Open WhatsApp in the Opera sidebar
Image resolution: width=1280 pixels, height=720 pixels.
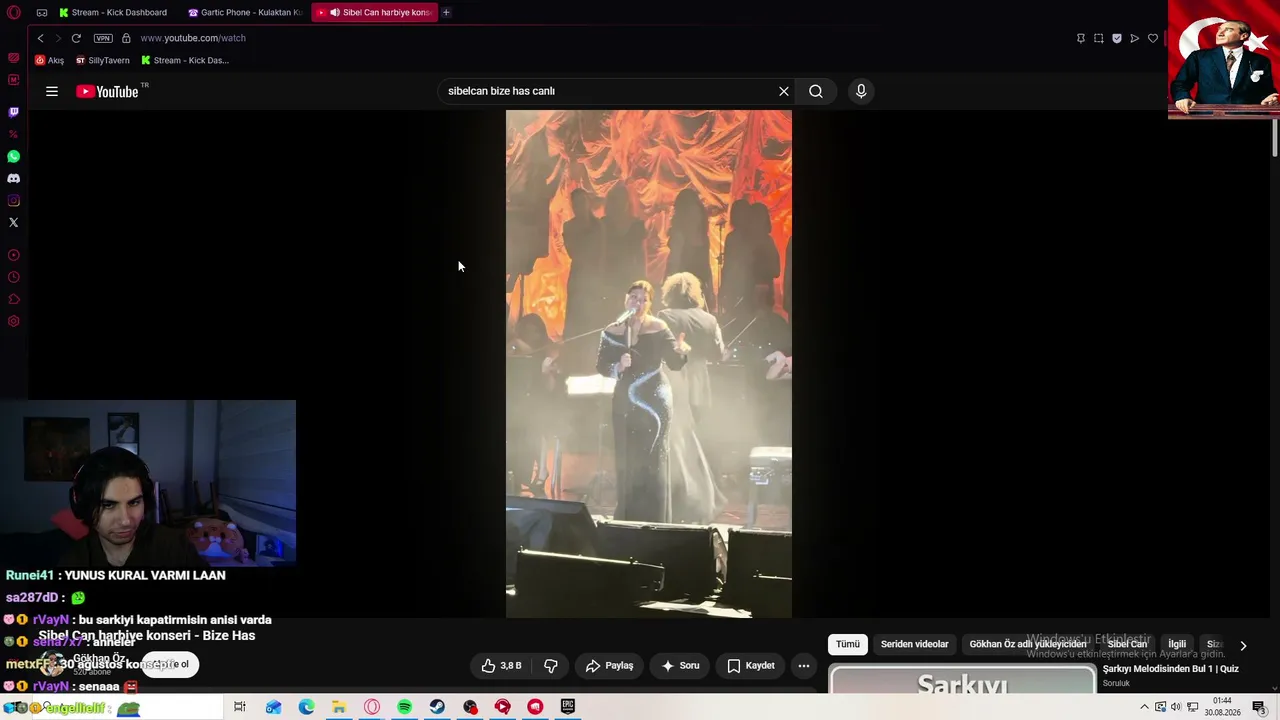point(13,156)
